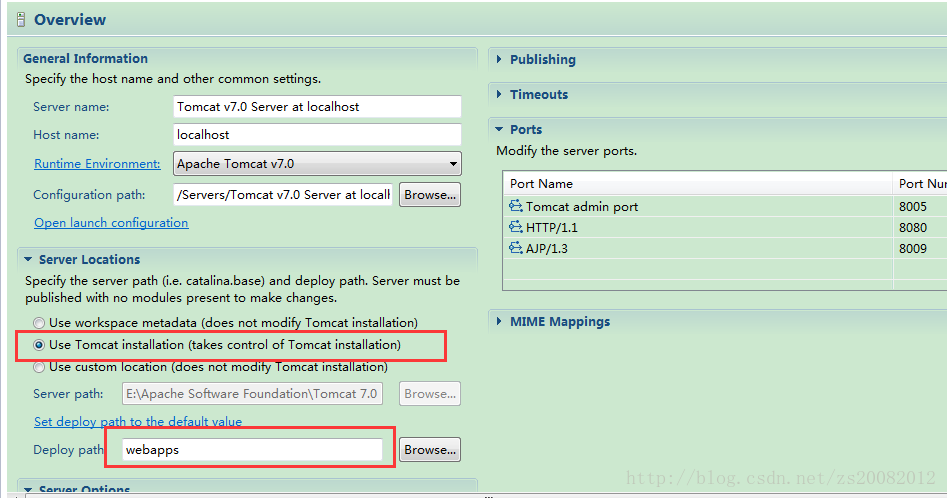
Task: Browse for the Configuration path
Action: [x=430, y=195]
